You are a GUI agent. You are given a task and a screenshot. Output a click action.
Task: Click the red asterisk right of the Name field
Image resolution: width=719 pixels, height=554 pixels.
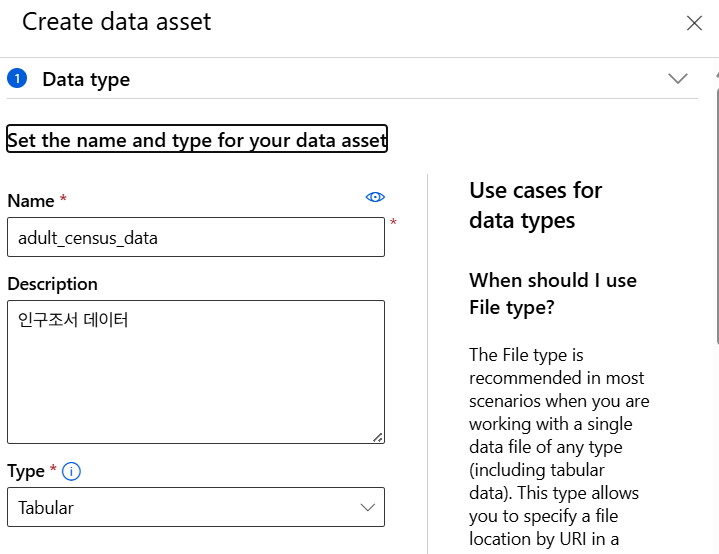click(393, 223)
